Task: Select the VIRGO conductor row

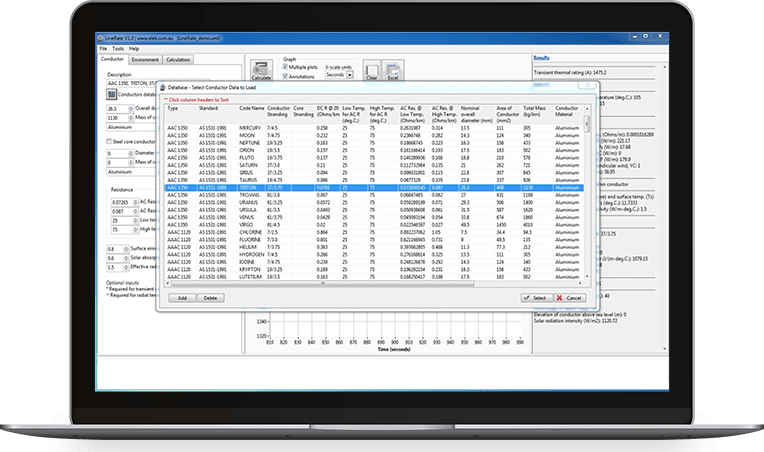Action: [x=374, y=225]
